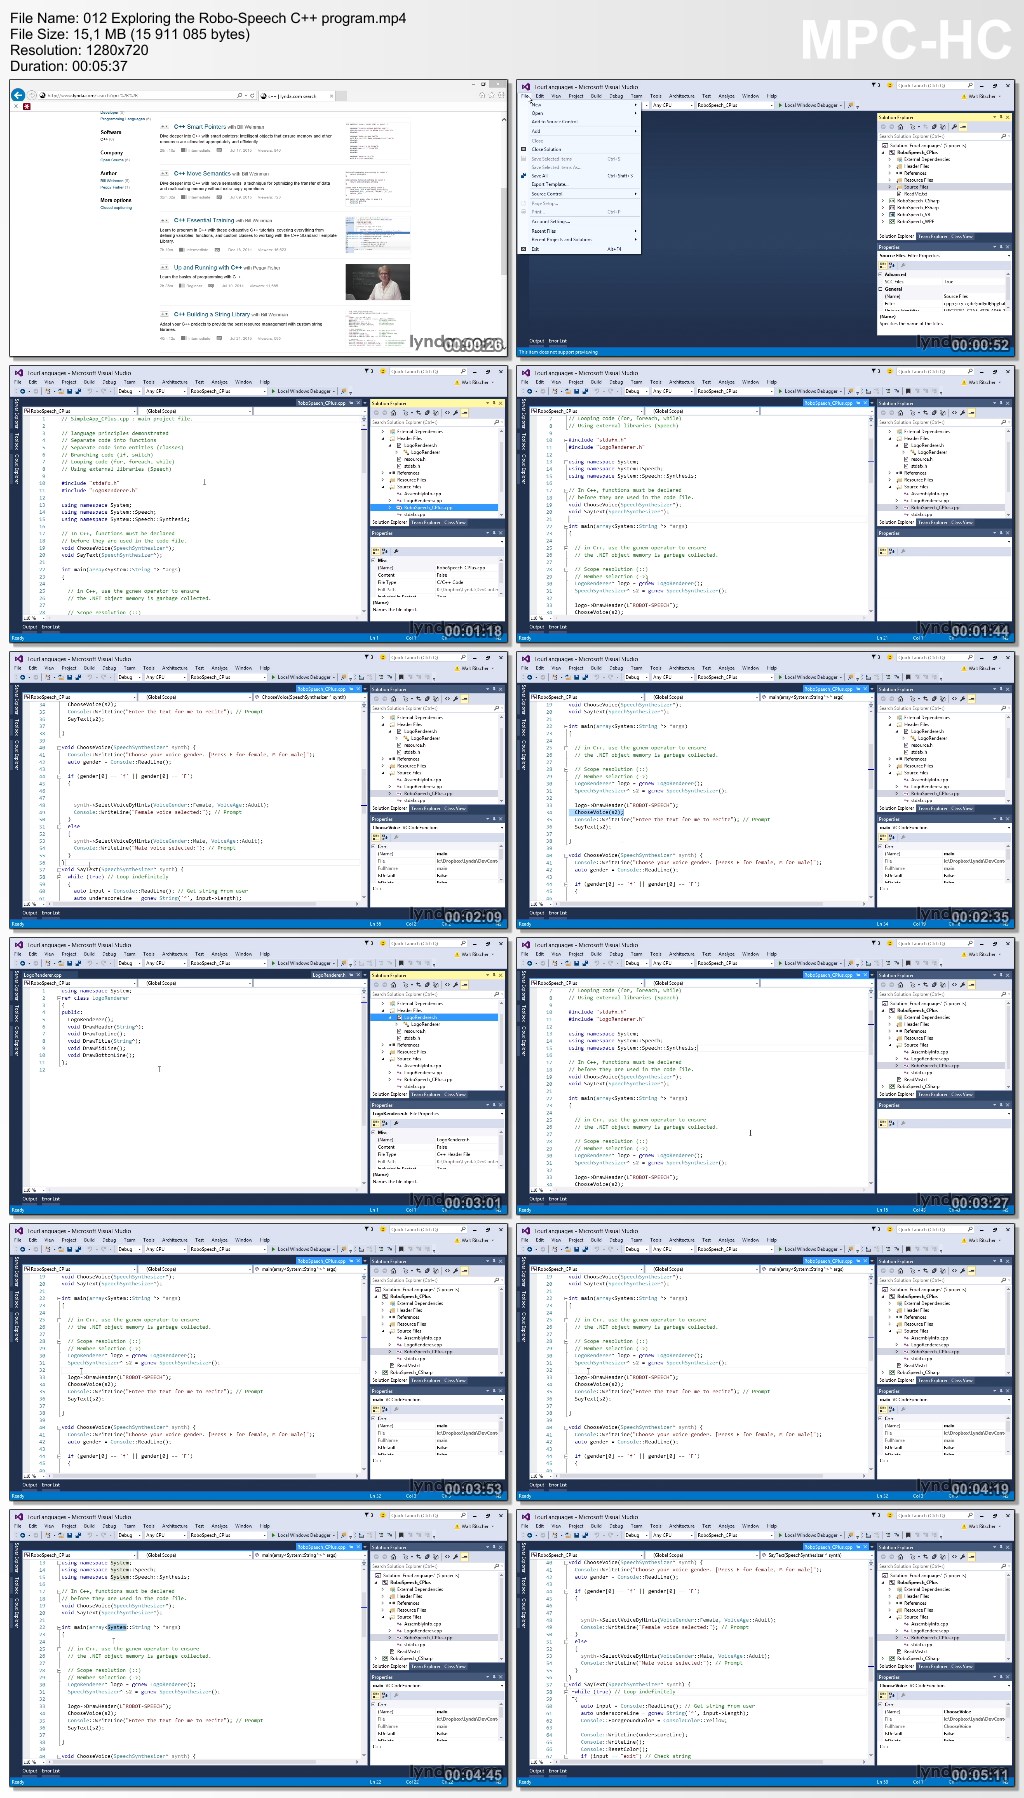Click the Visual Studio logo icon in 00:00:52 frame

click(x=526, y=87)
